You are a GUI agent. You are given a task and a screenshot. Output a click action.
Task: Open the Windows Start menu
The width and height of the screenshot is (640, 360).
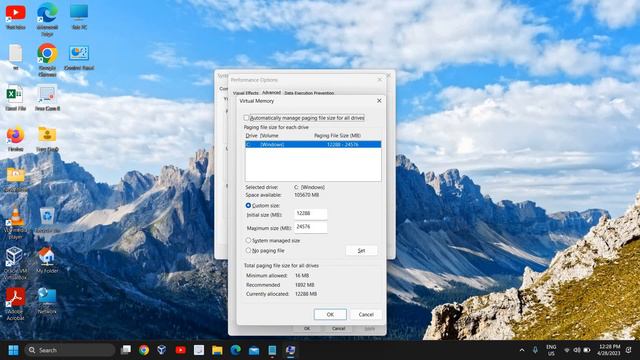point(13,350)
